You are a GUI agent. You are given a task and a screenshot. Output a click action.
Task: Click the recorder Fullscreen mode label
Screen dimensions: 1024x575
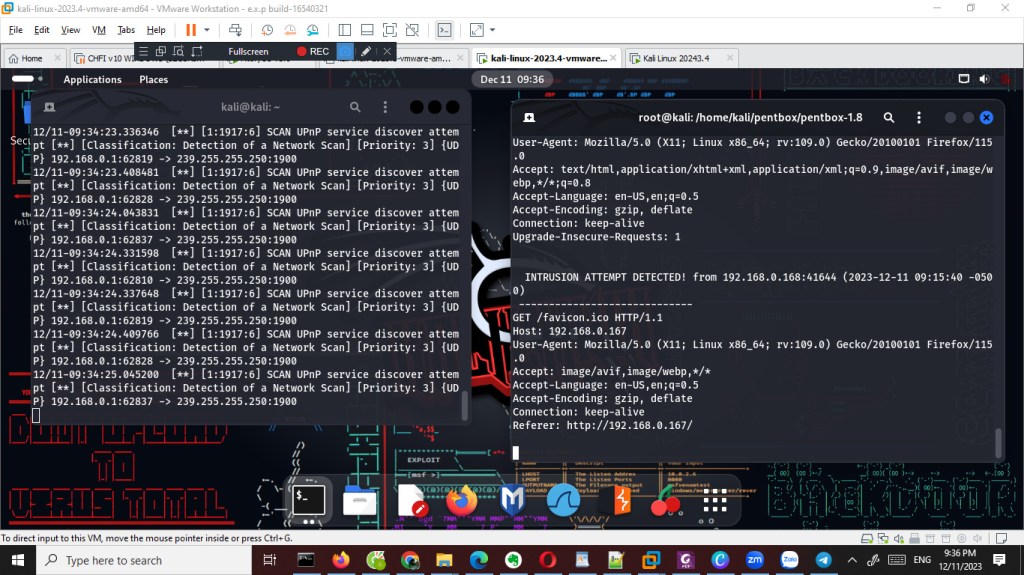(248, 52)
